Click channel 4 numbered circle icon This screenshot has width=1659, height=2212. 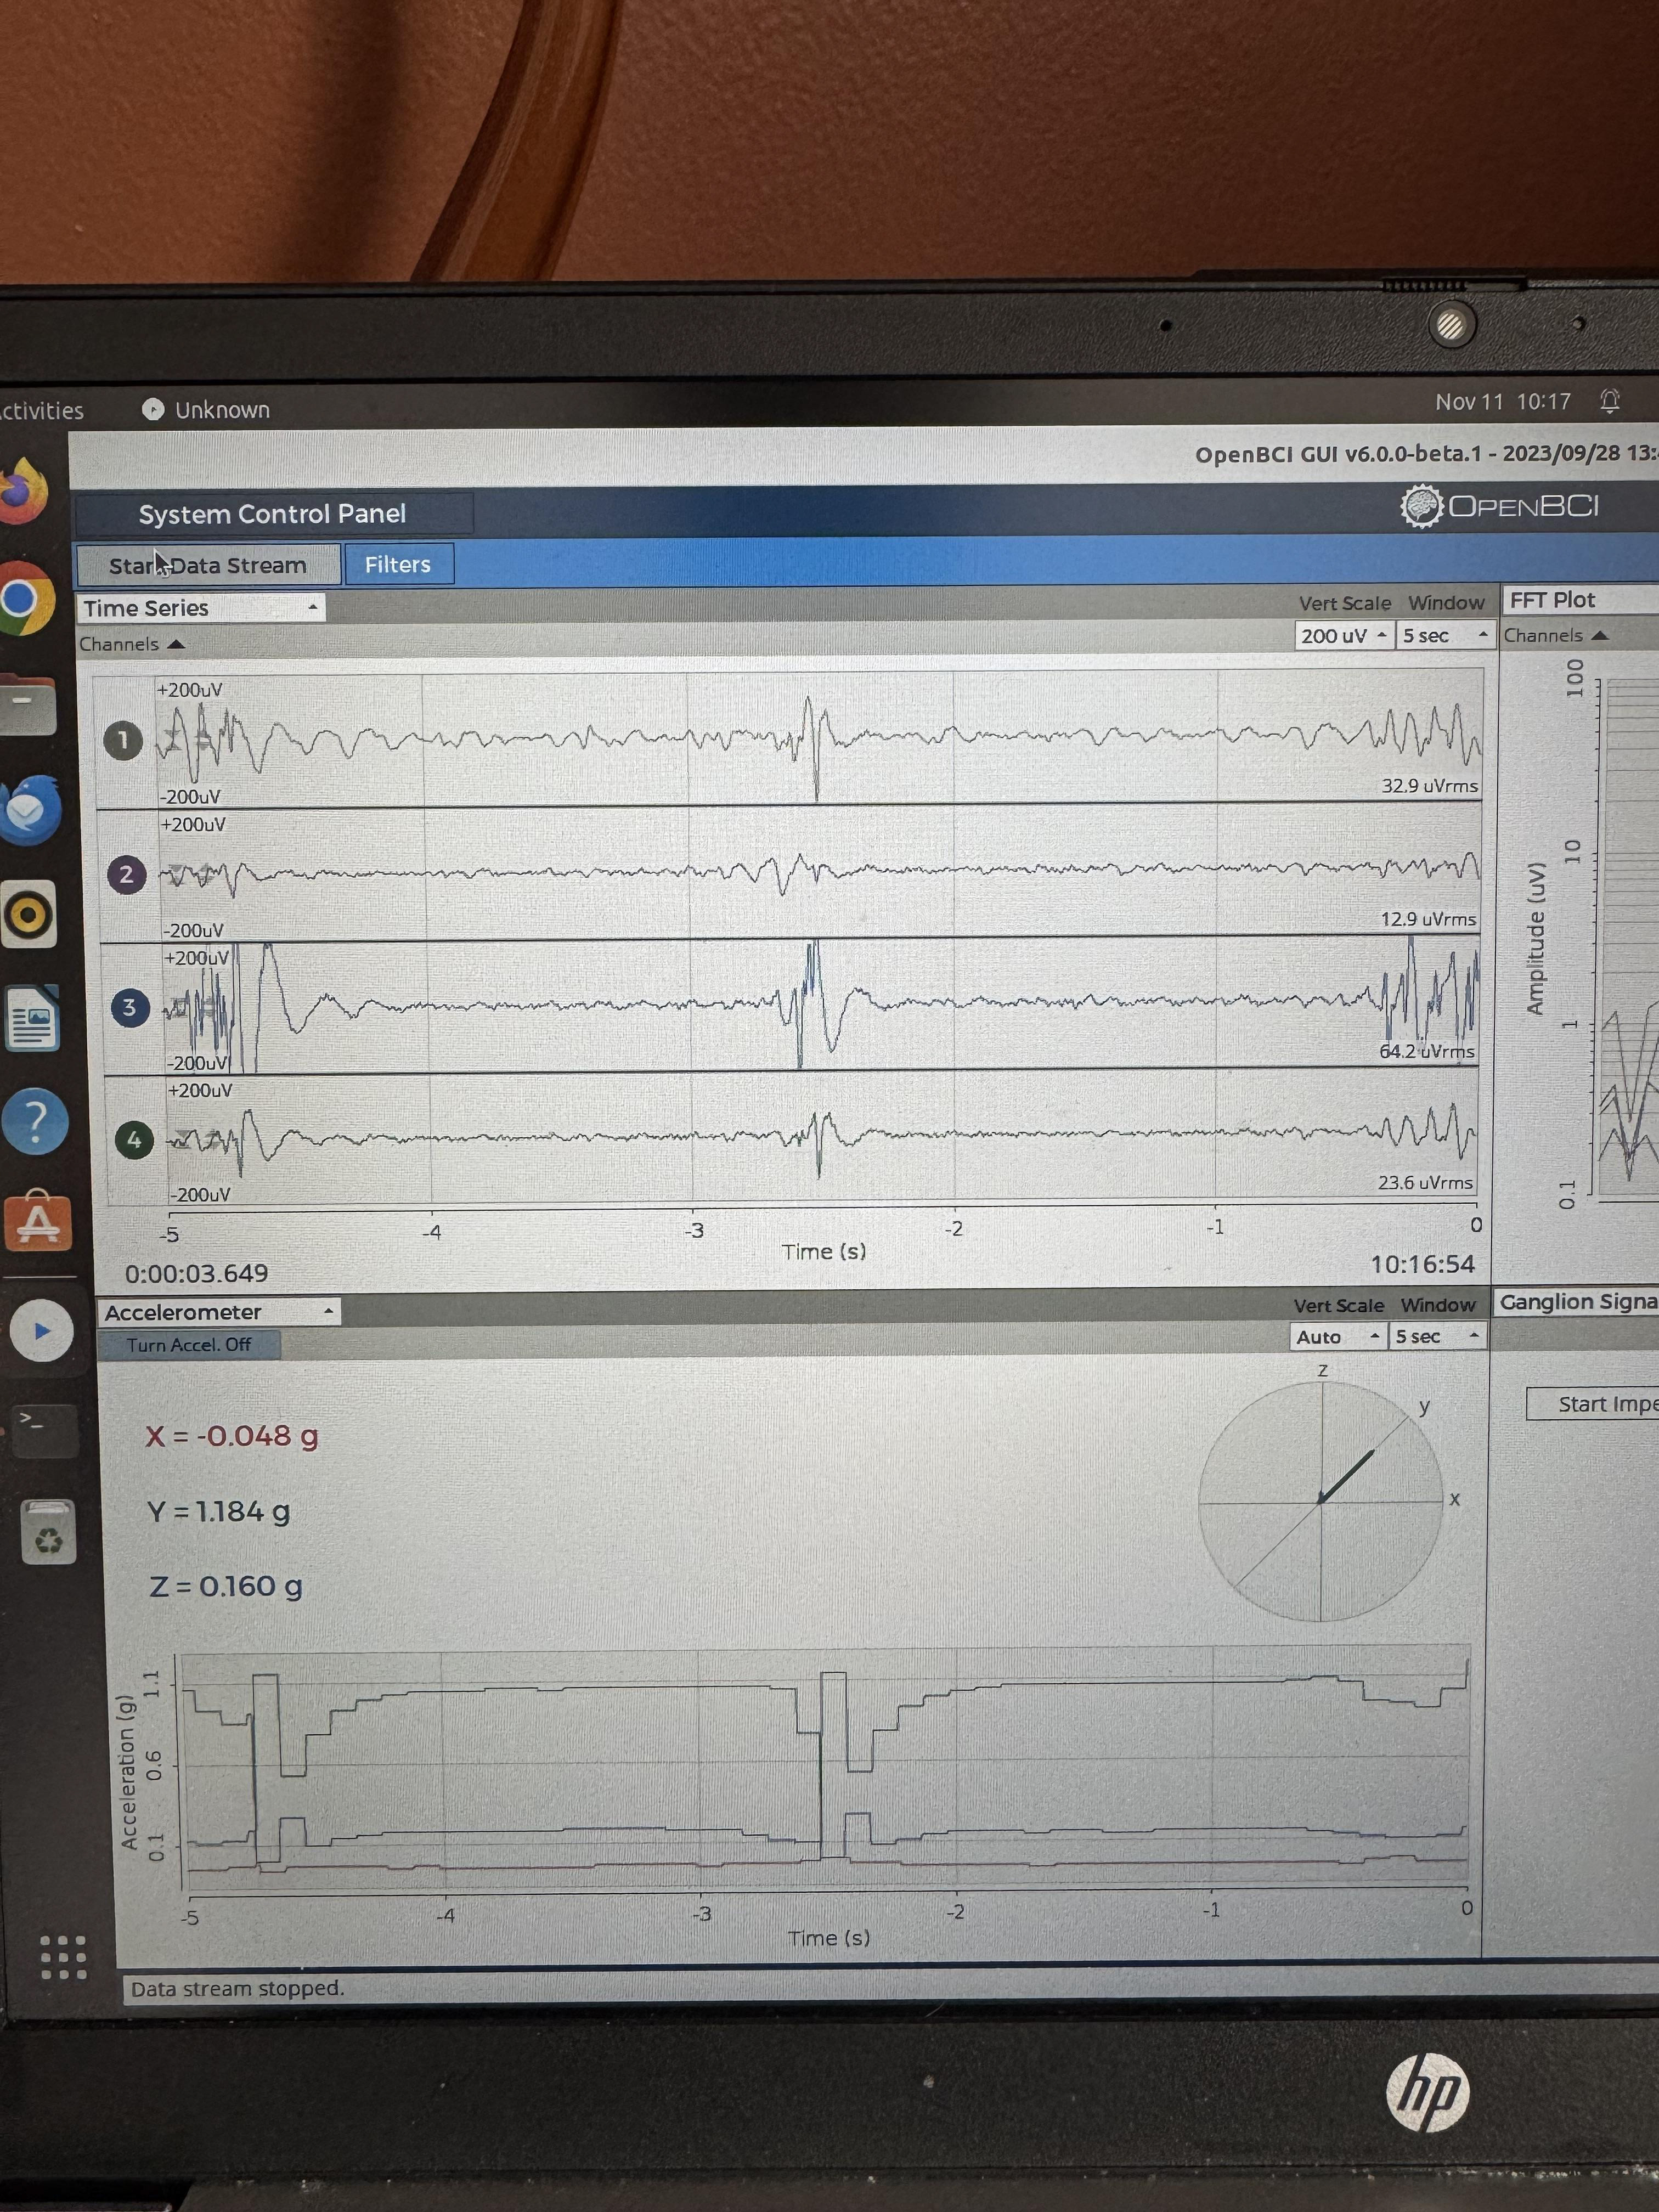coord(134,1139)
